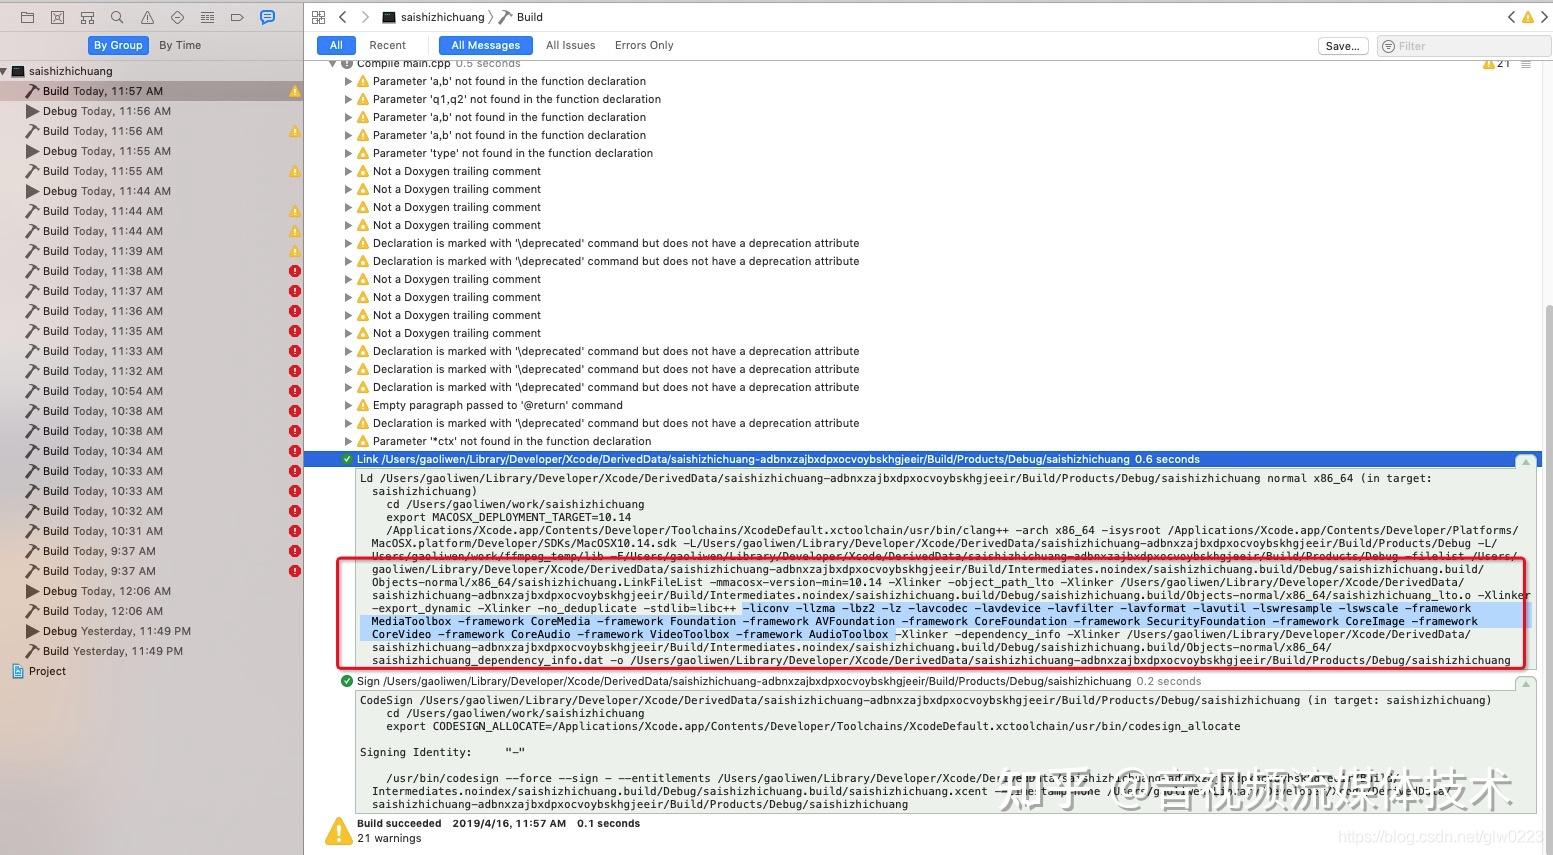Click the Project document icon in navigator

coord(17,671)
